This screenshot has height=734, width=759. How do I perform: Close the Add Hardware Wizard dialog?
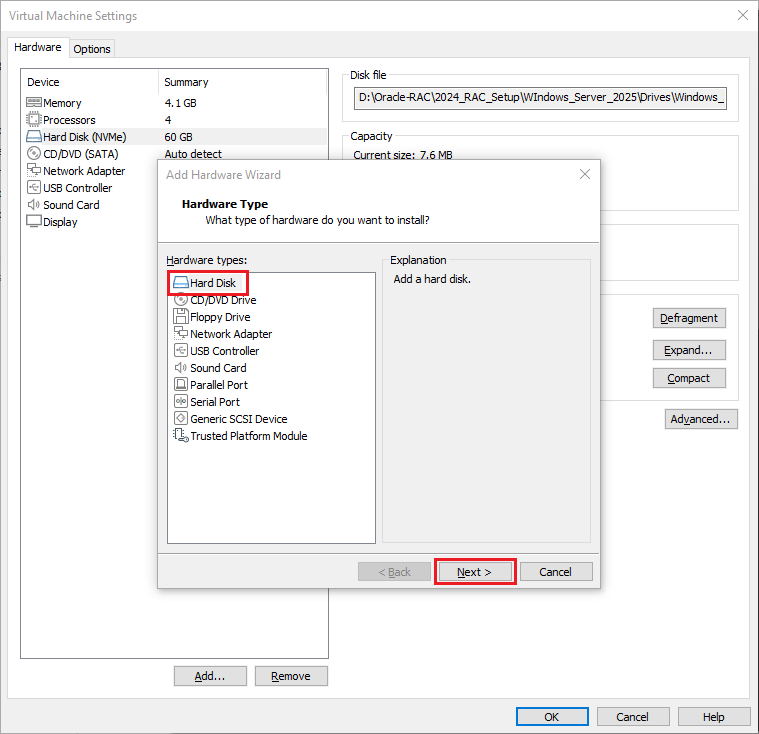click(585, 175)
